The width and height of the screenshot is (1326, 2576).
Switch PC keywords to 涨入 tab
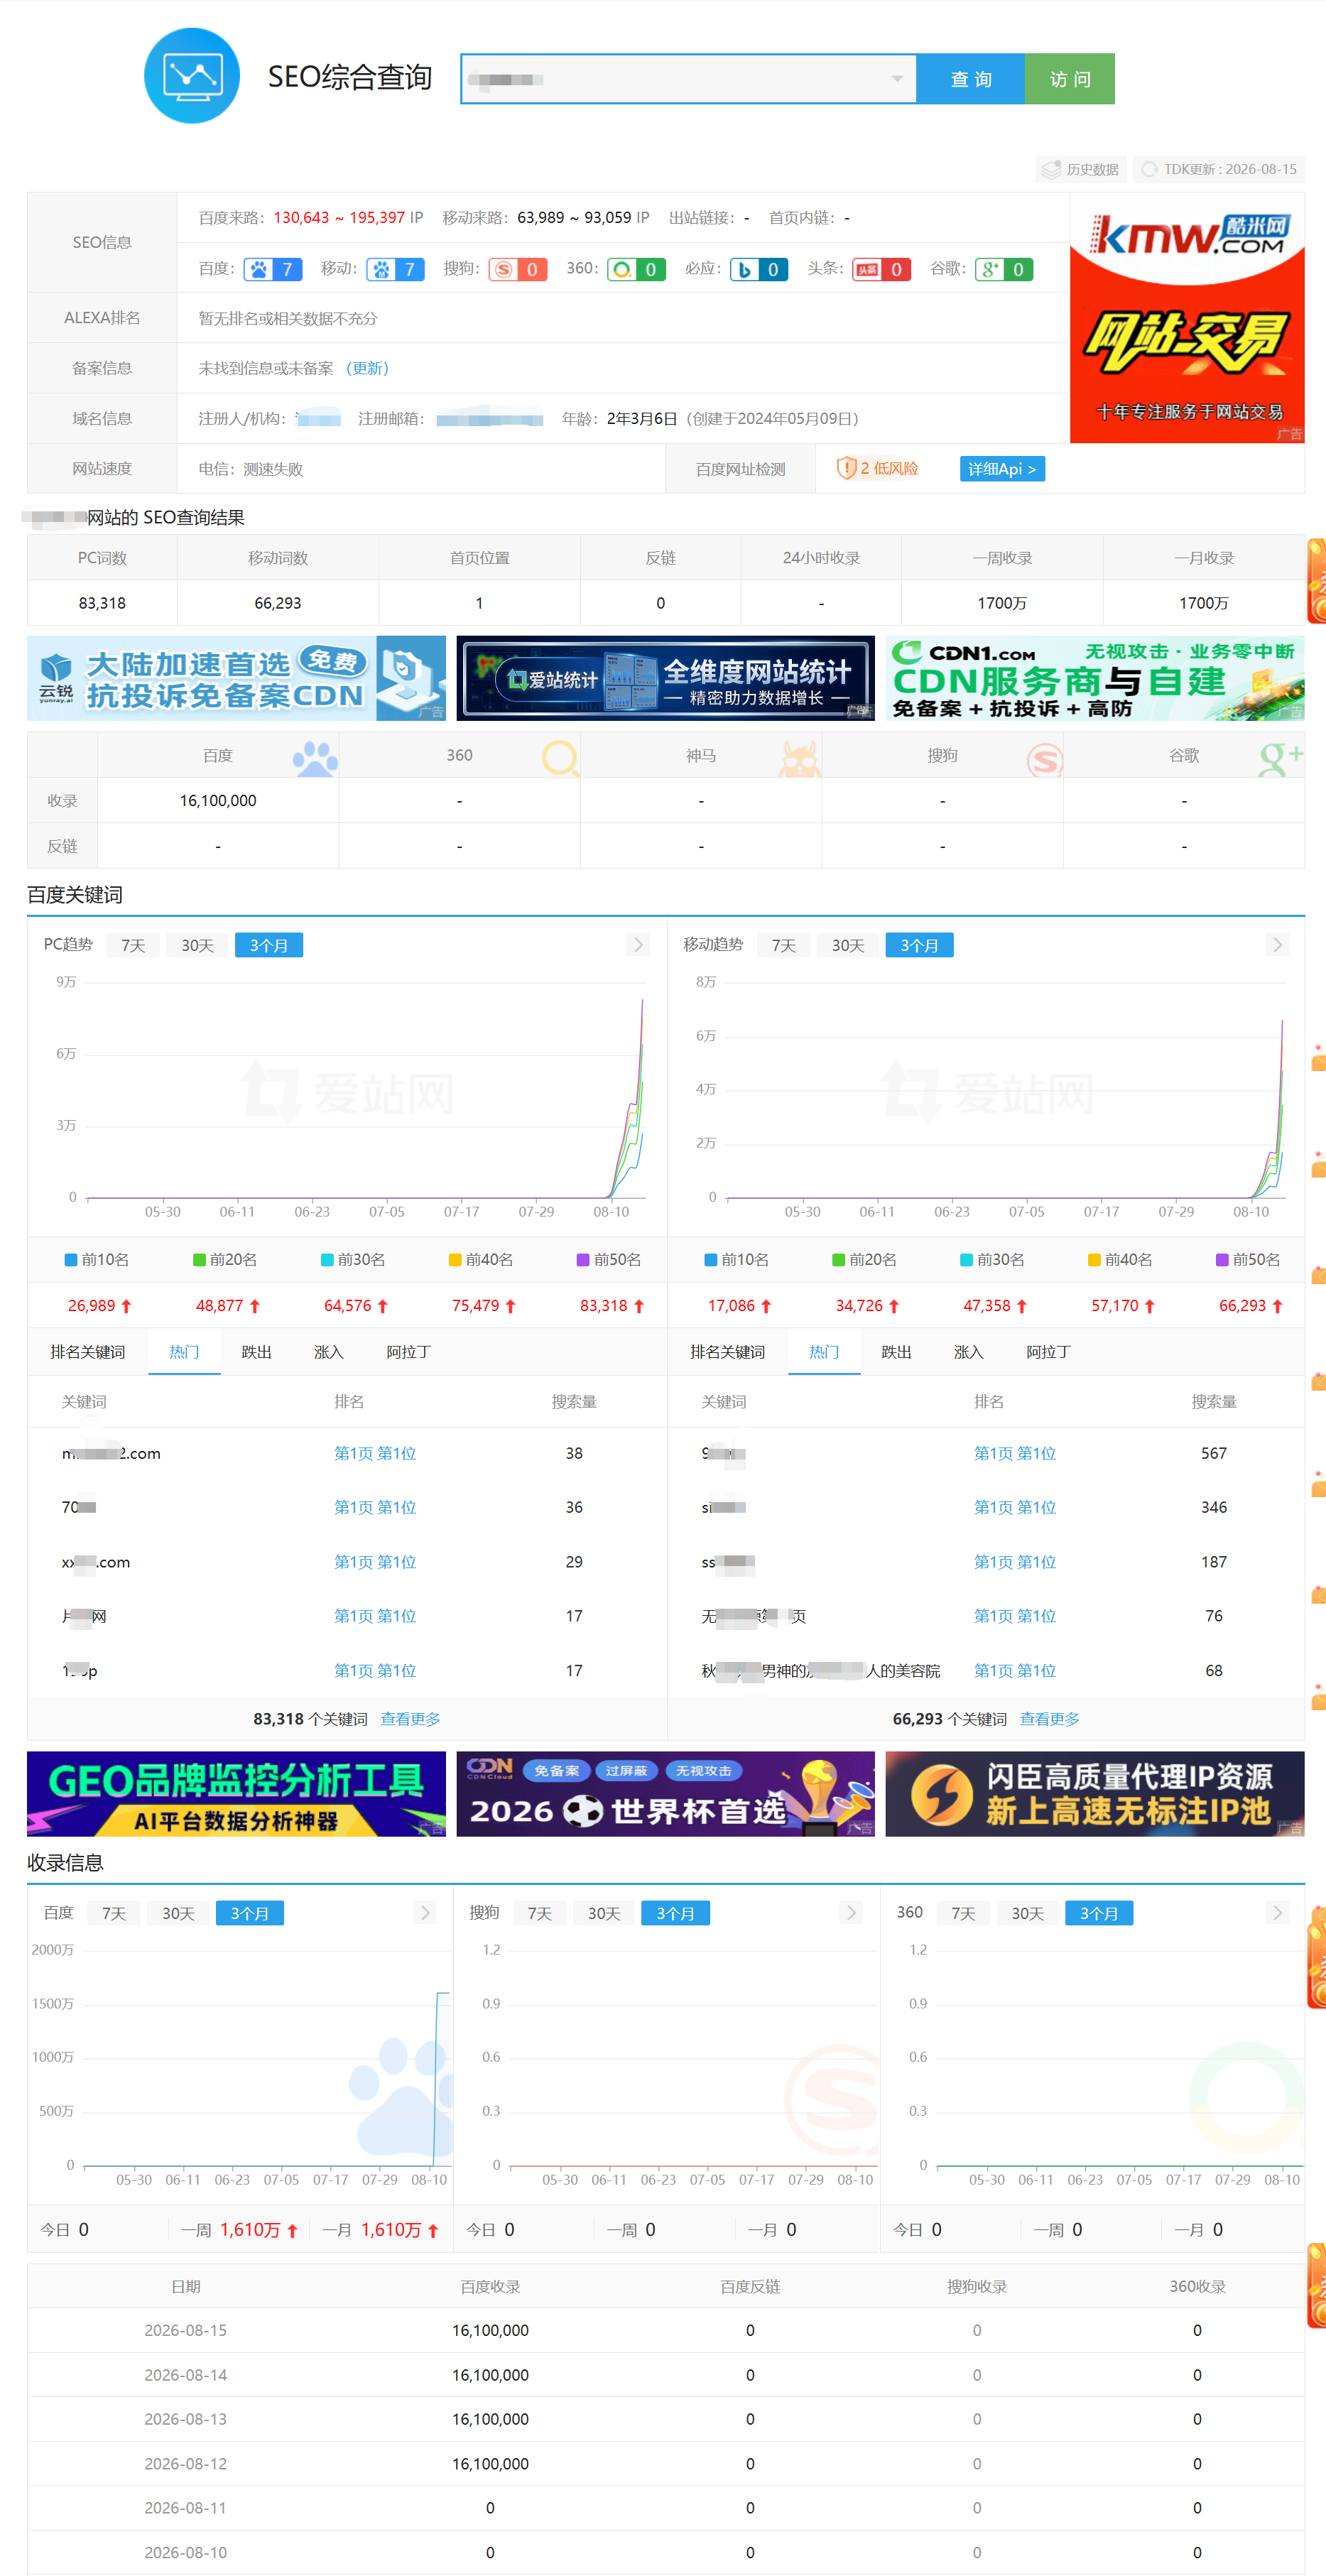(x=328, y=1351)
